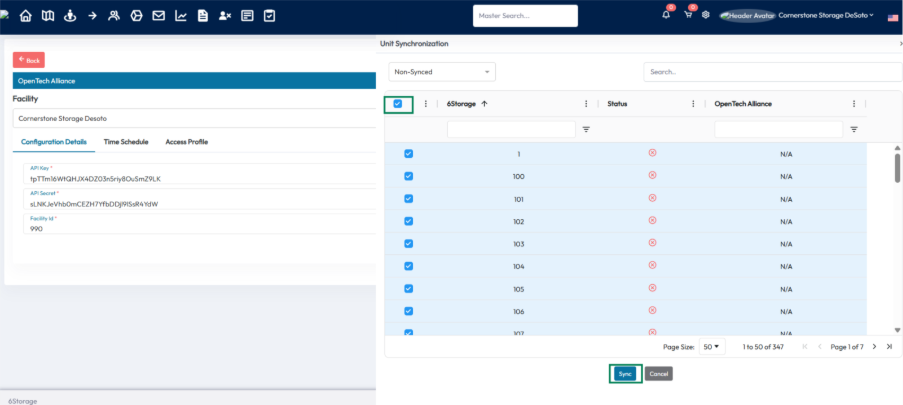
Task: Expand Cornerstone Storage DeSoto account menu
Action: coord(825,15)
